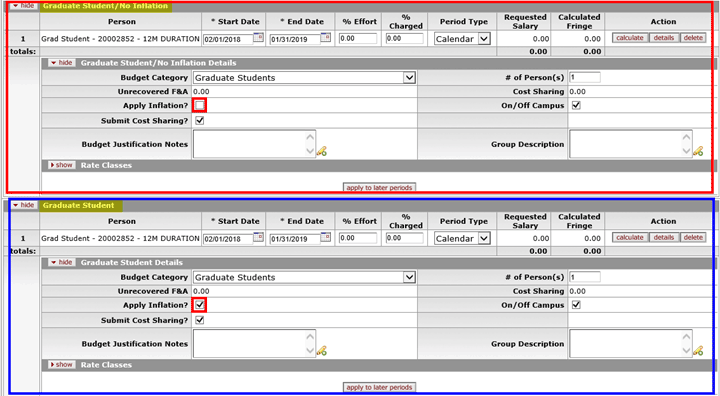Click details in Graduate Student row
The height and width of the screenshot is (396, 720).
tap(664, 238)
